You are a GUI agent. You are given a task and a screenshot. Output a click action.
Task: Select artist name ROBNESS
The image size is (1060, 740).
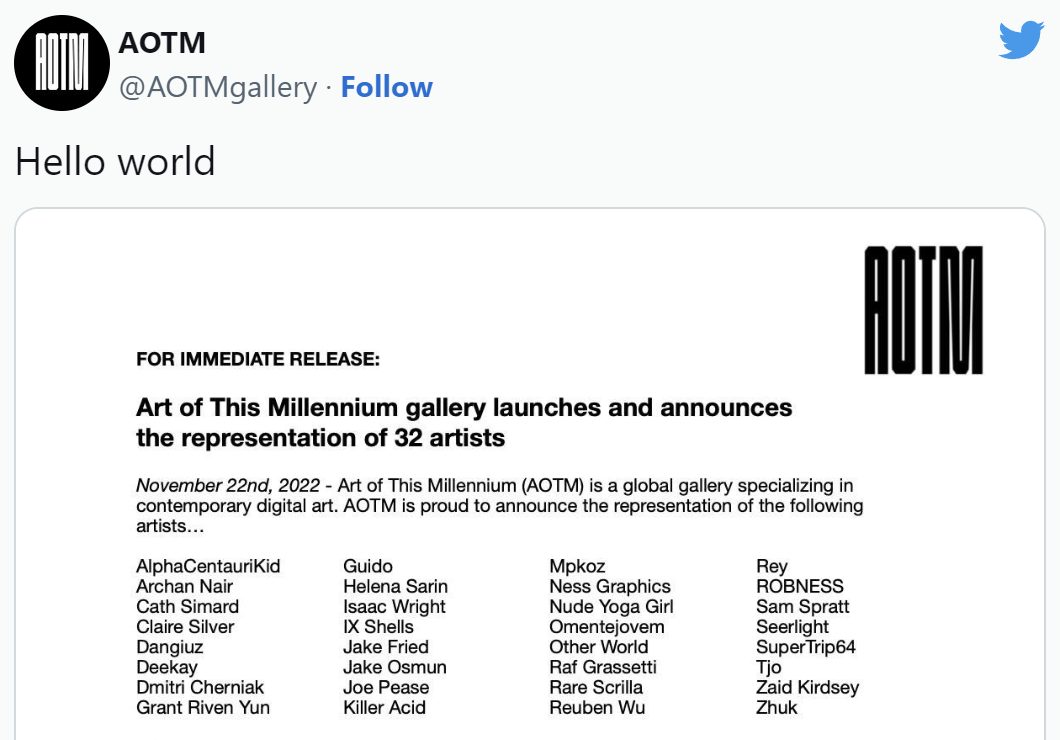point(800,586)
